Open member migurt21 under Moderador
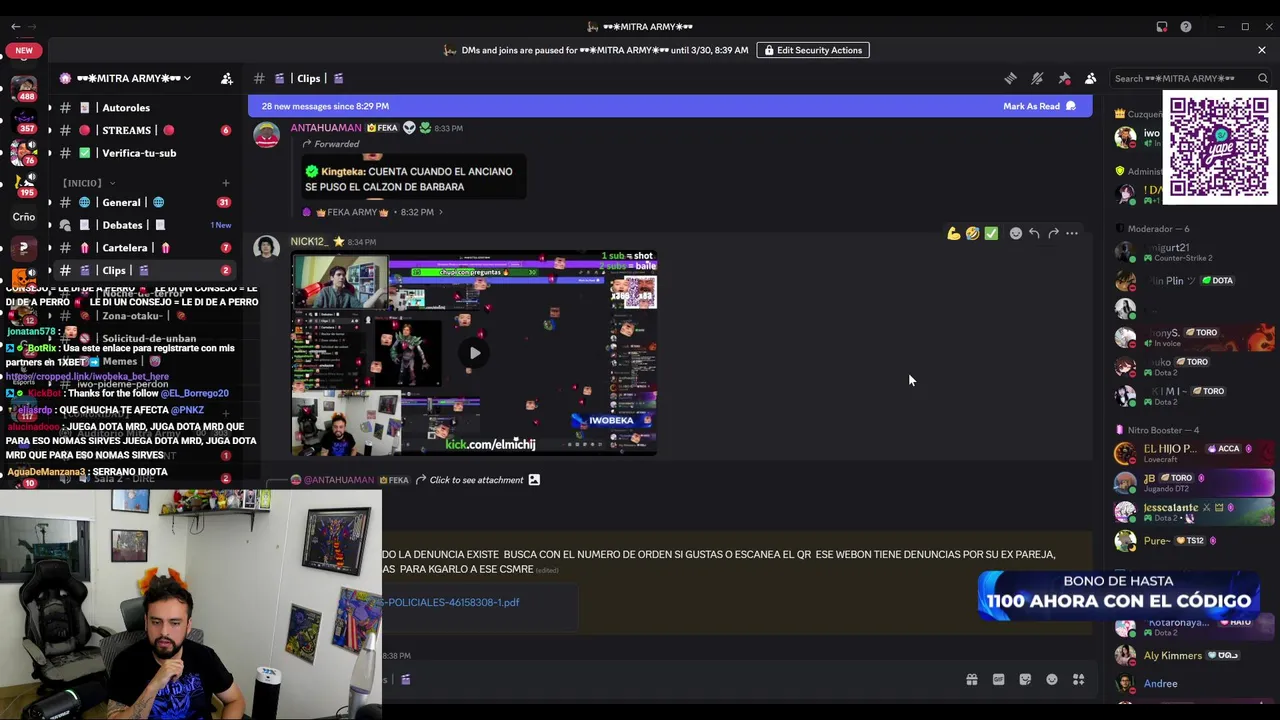Screen dimensions: 1280x720 tap(1190, 252)
